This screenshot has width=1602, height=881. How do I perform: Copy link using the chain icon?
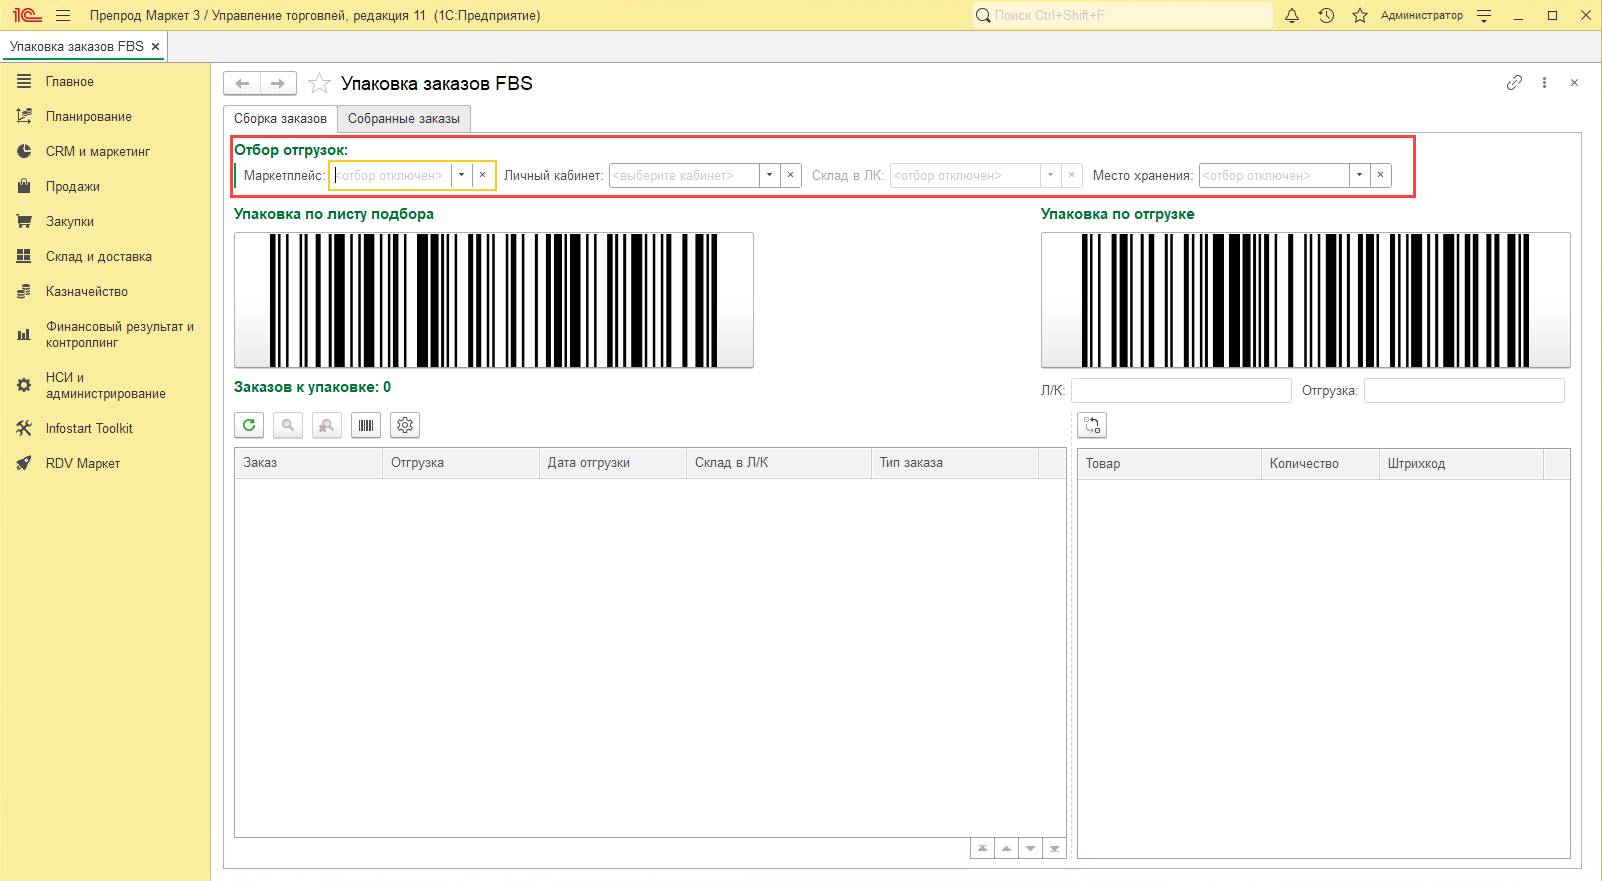1514,83
